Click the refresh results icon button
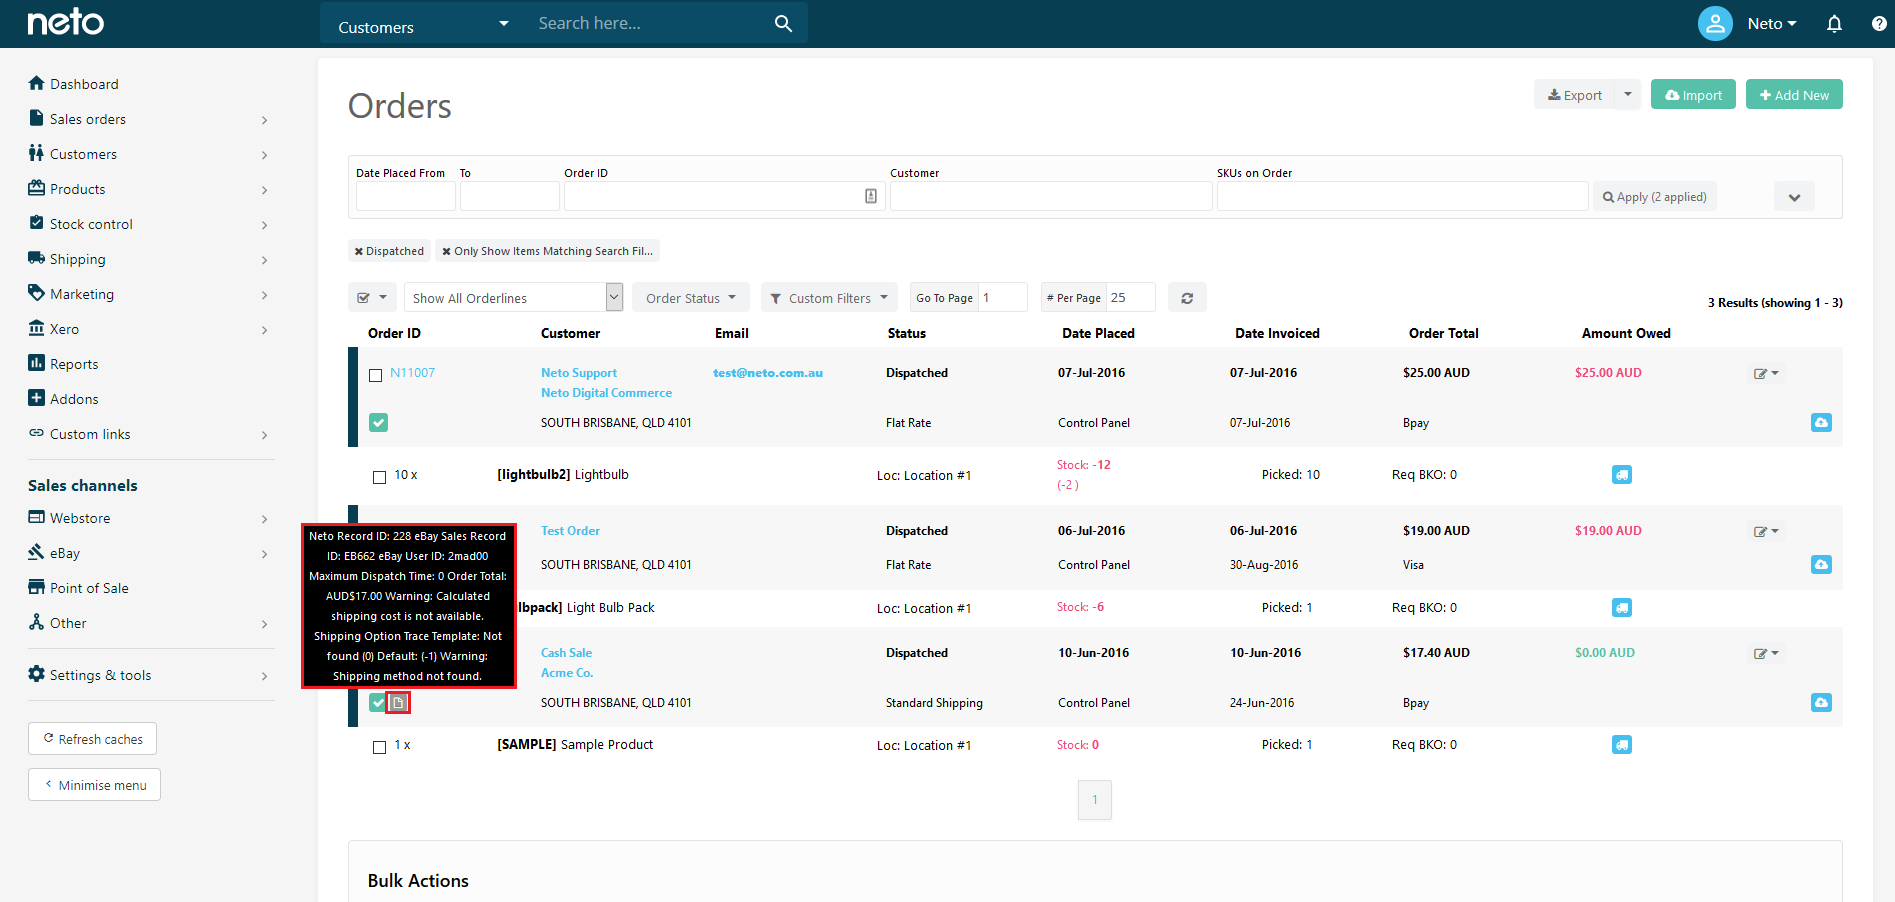The width and height of the screenshot is (1895, 902). [1187, 298]
